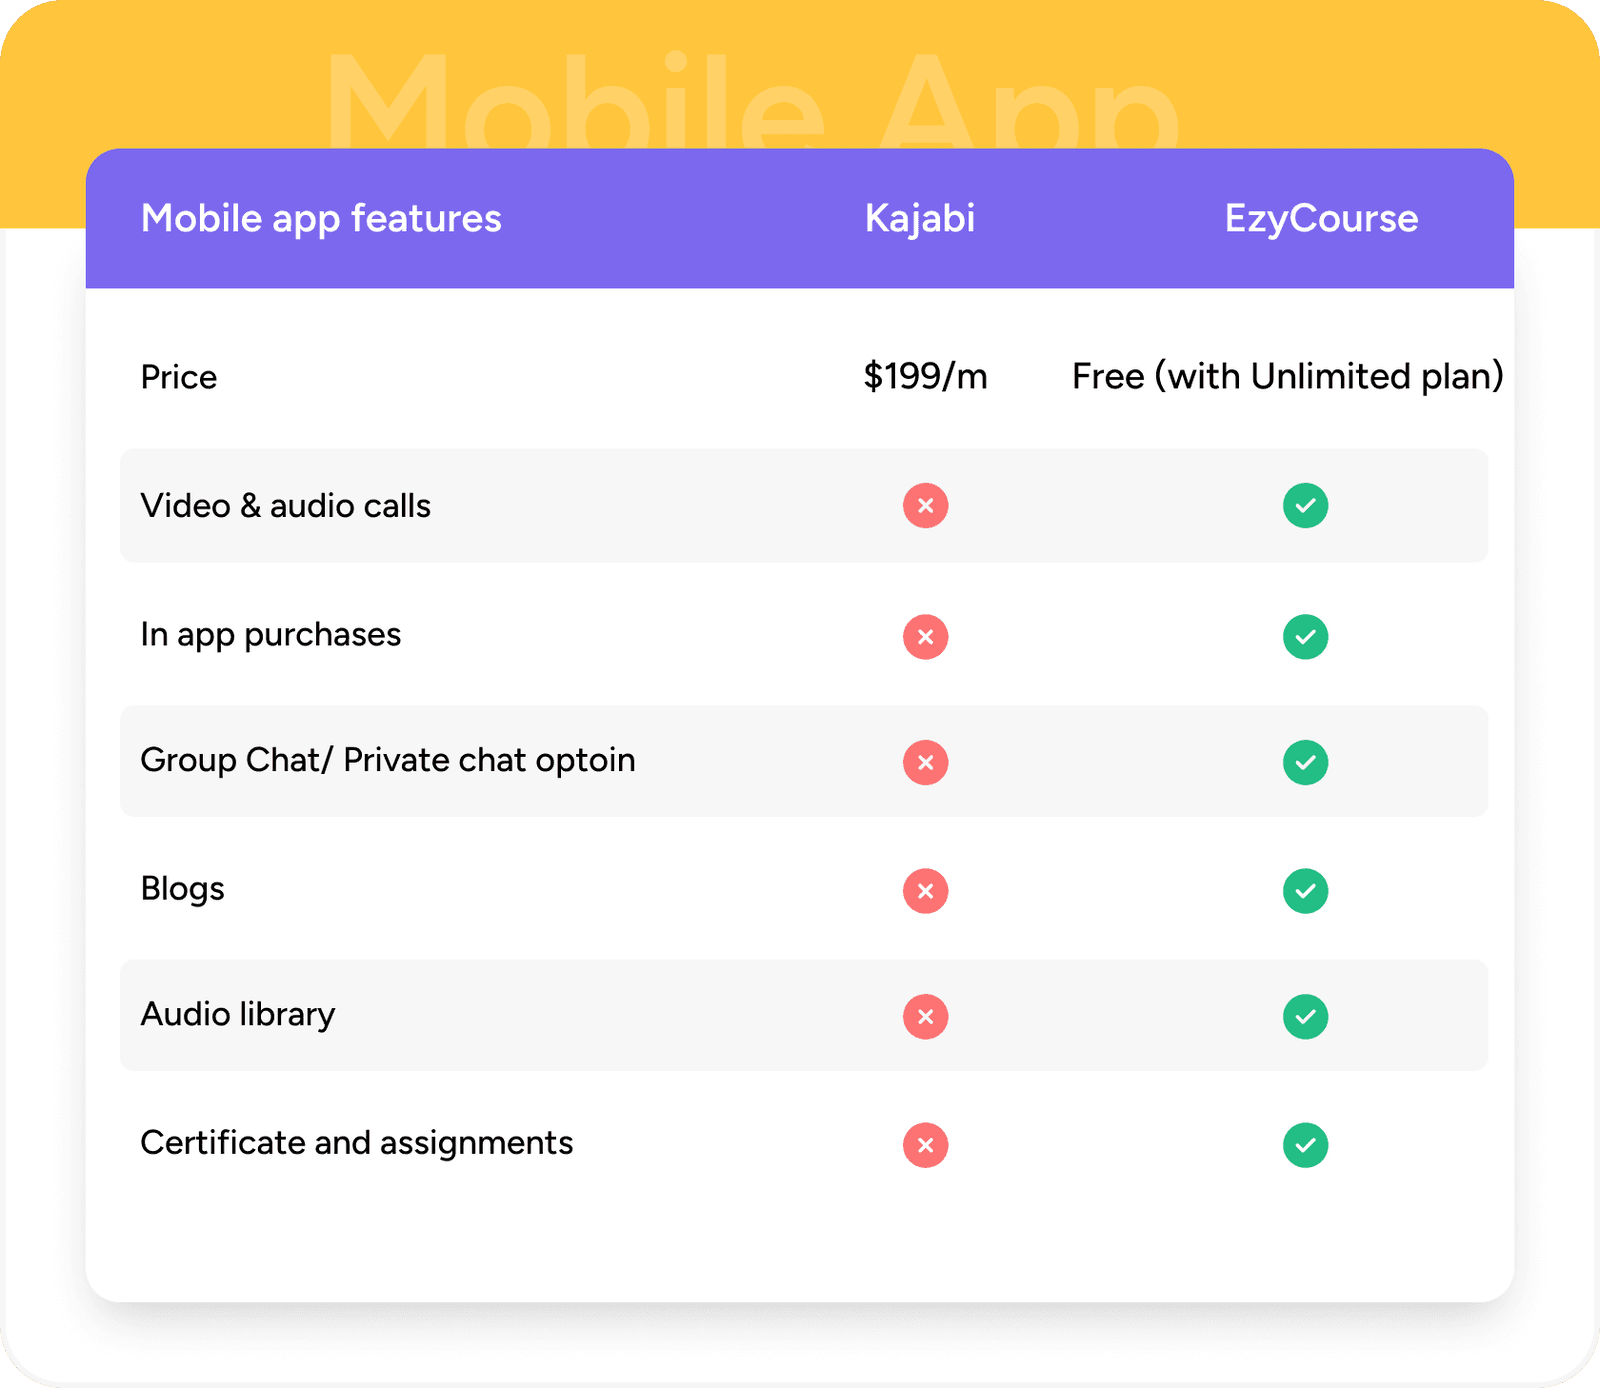The height and width of the screenshot is (1388, 1600).
Task: Click green check for Group Chat row
Action: (1305, 763)
